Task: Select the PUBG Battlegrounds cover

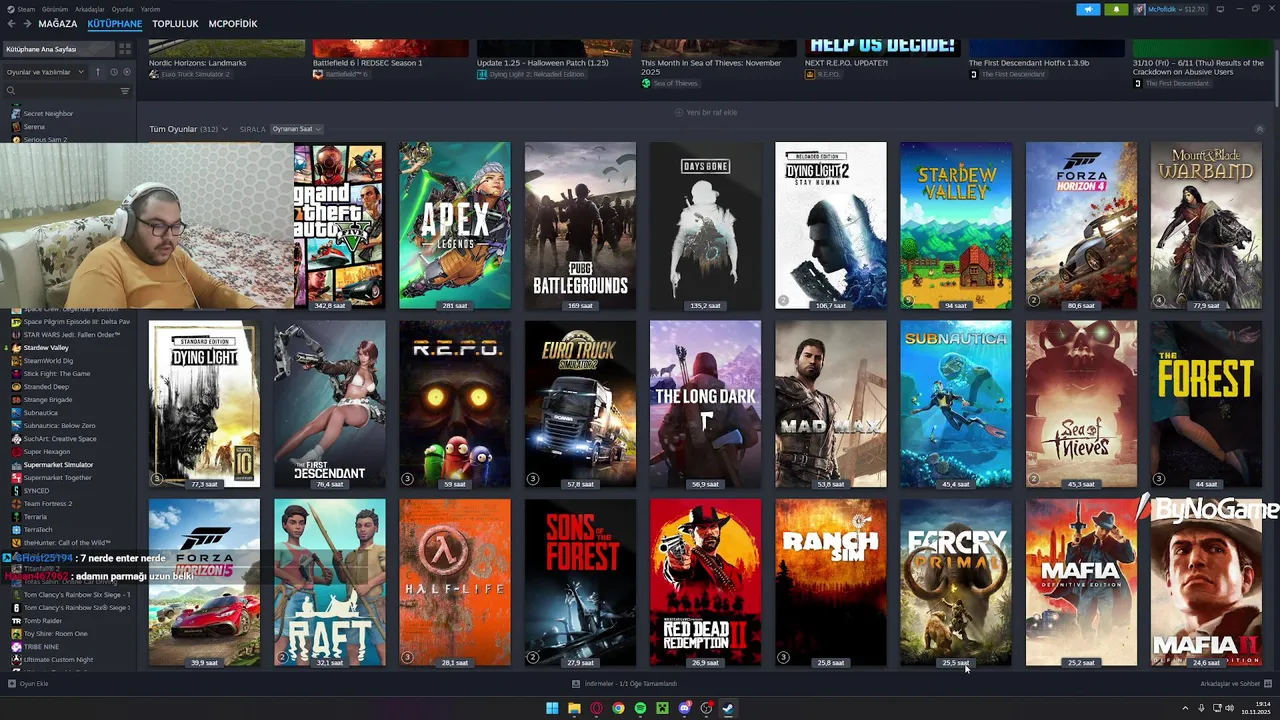Action: click(x=580, y=225)
